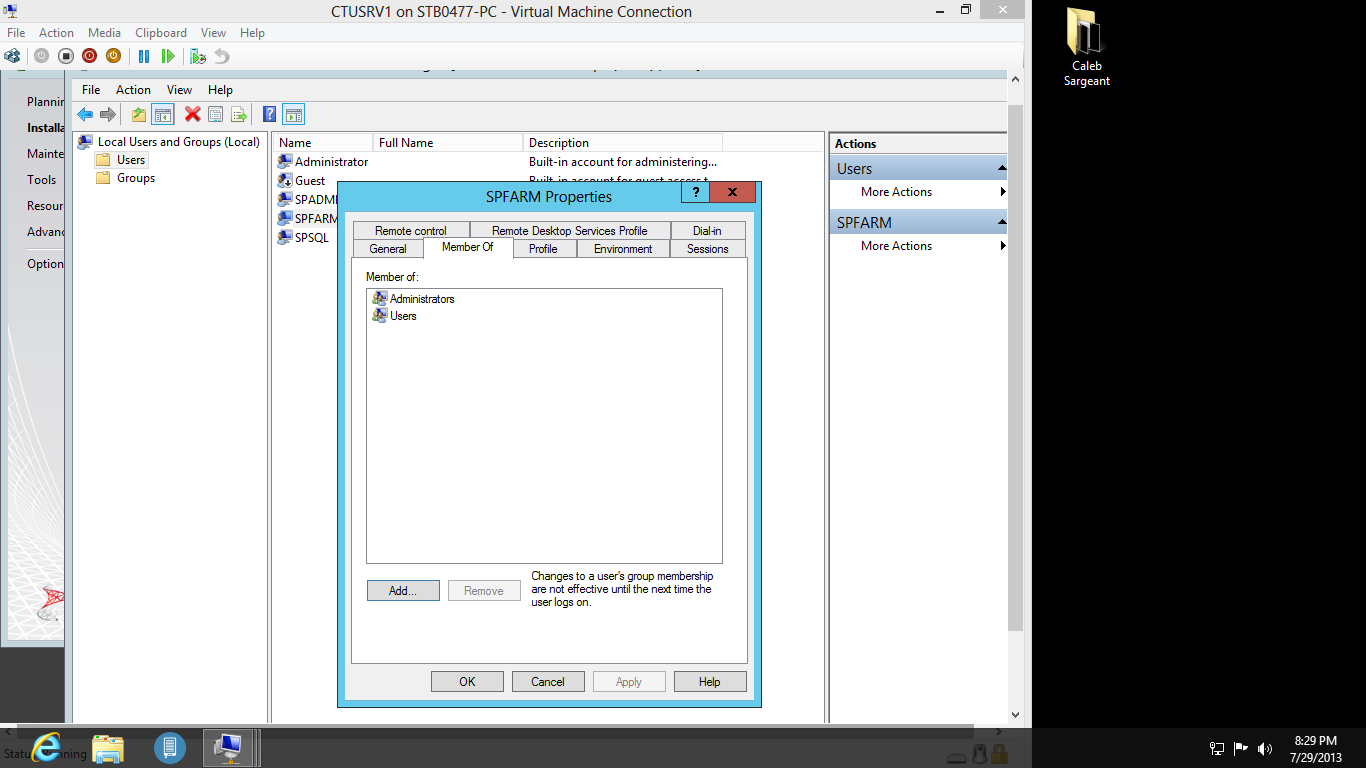Viewport: 1366px width, 768px height.
Task: Select Groups folder in console tree
Action: coord(125,178)
